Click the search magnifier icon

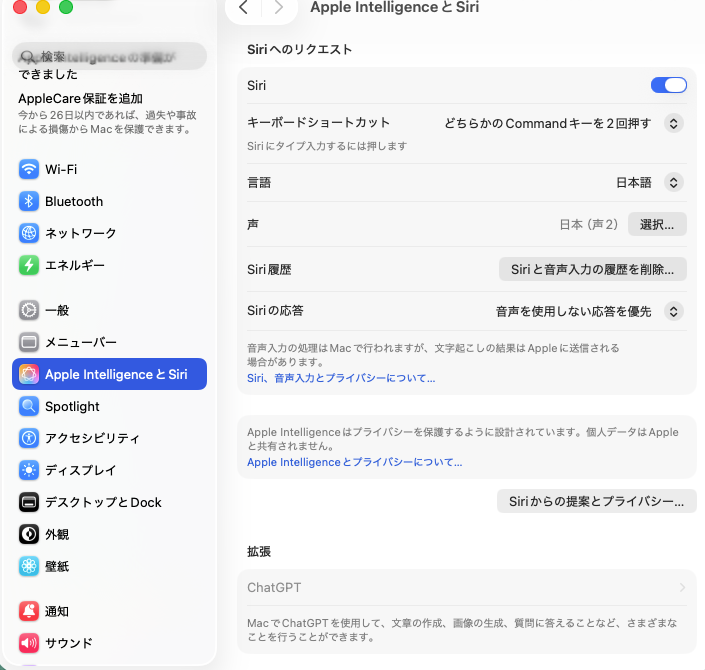[28, 57]
